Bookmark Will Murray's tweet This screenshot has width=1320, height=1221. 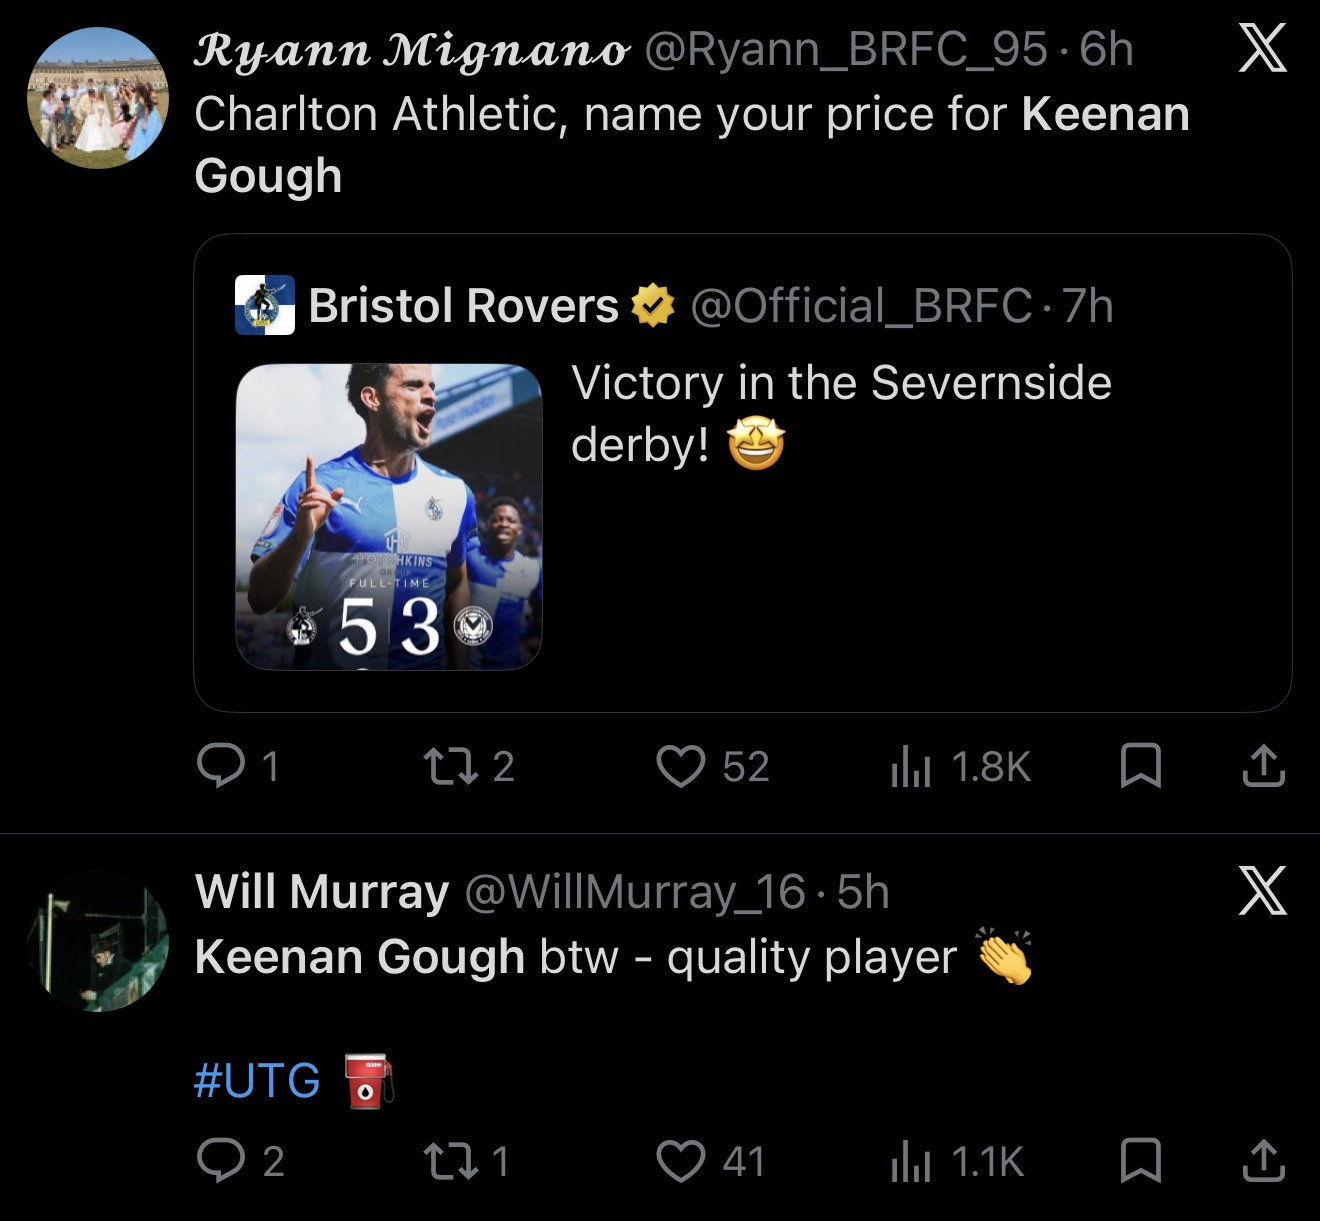tap(1140, 1161)
